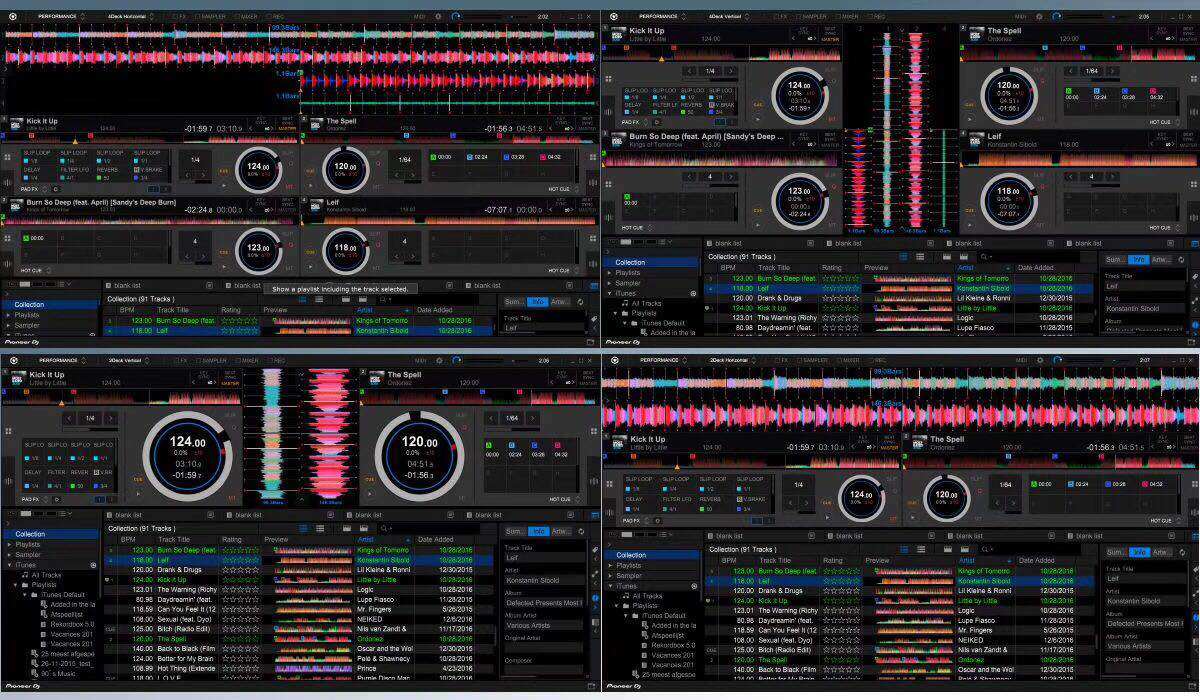Expand Playlists tree node, 2Deck Vertical window
This screenshot has width=1200, height=700.
pos(9,544)
